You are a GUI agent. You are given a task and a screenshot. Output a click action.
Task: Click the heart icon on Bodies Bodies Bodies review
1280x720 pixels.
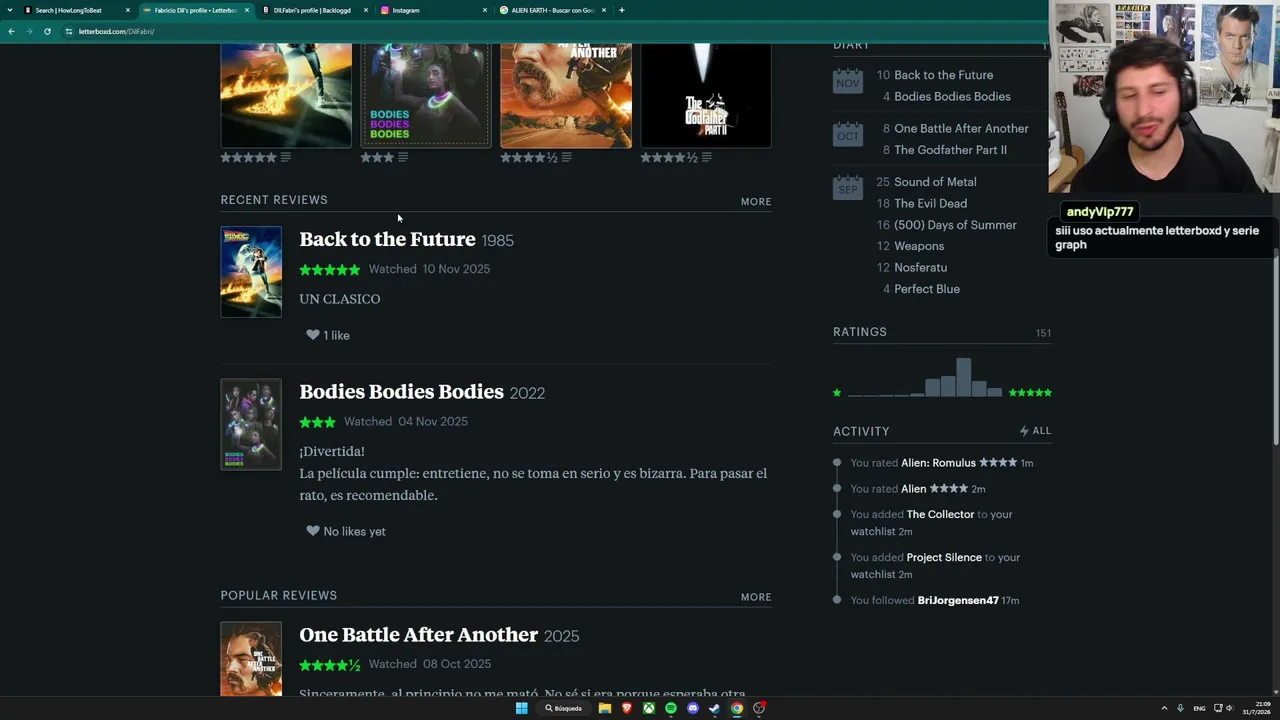313,531
